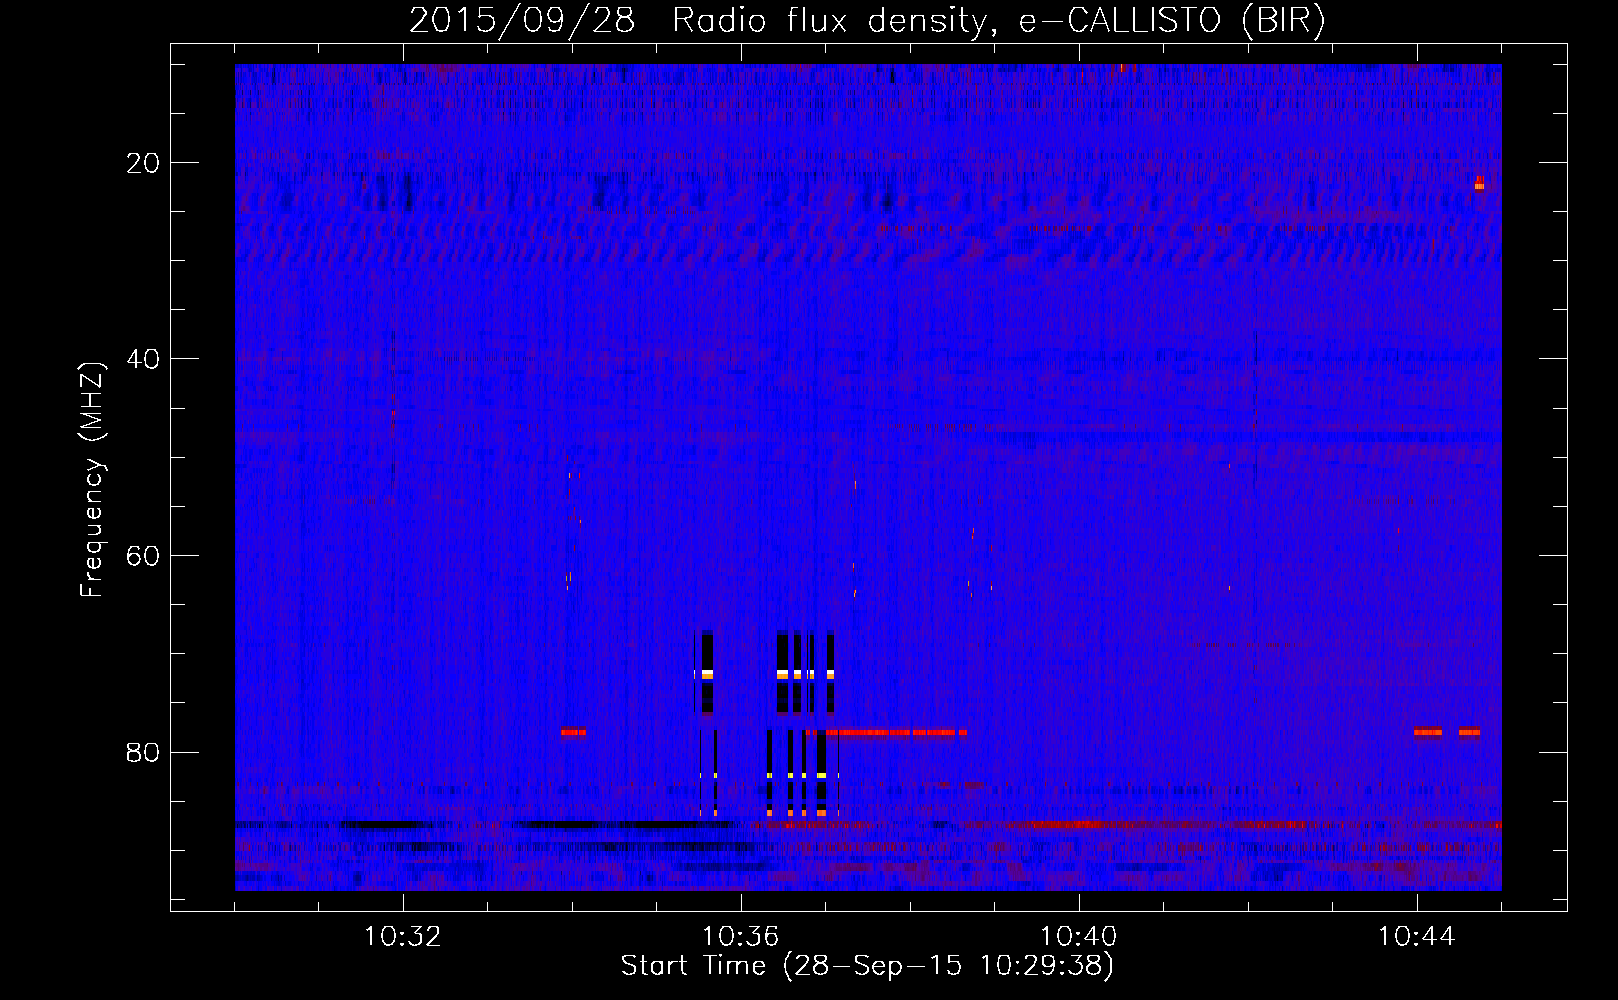Image resolution: width=1618 pixels, height=1000 pixels.
Task: Click the 20 MHz frequency tick label
Action: coord(144,163)
